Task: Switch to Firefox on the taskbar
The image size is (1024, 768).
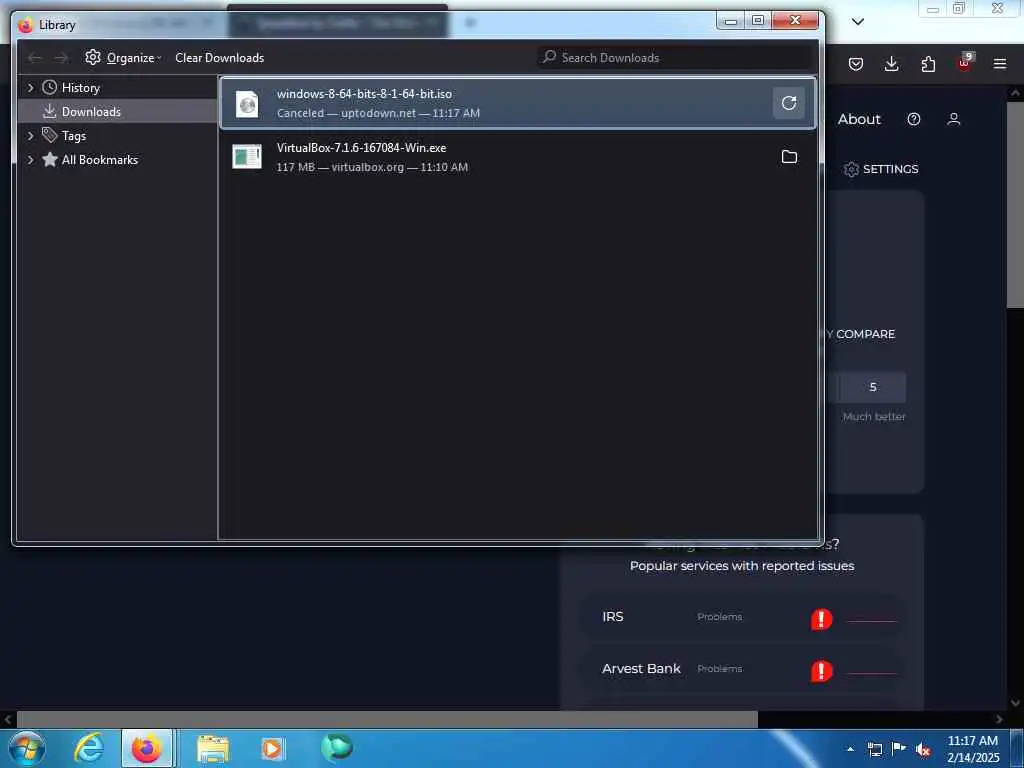Action: 146,748
